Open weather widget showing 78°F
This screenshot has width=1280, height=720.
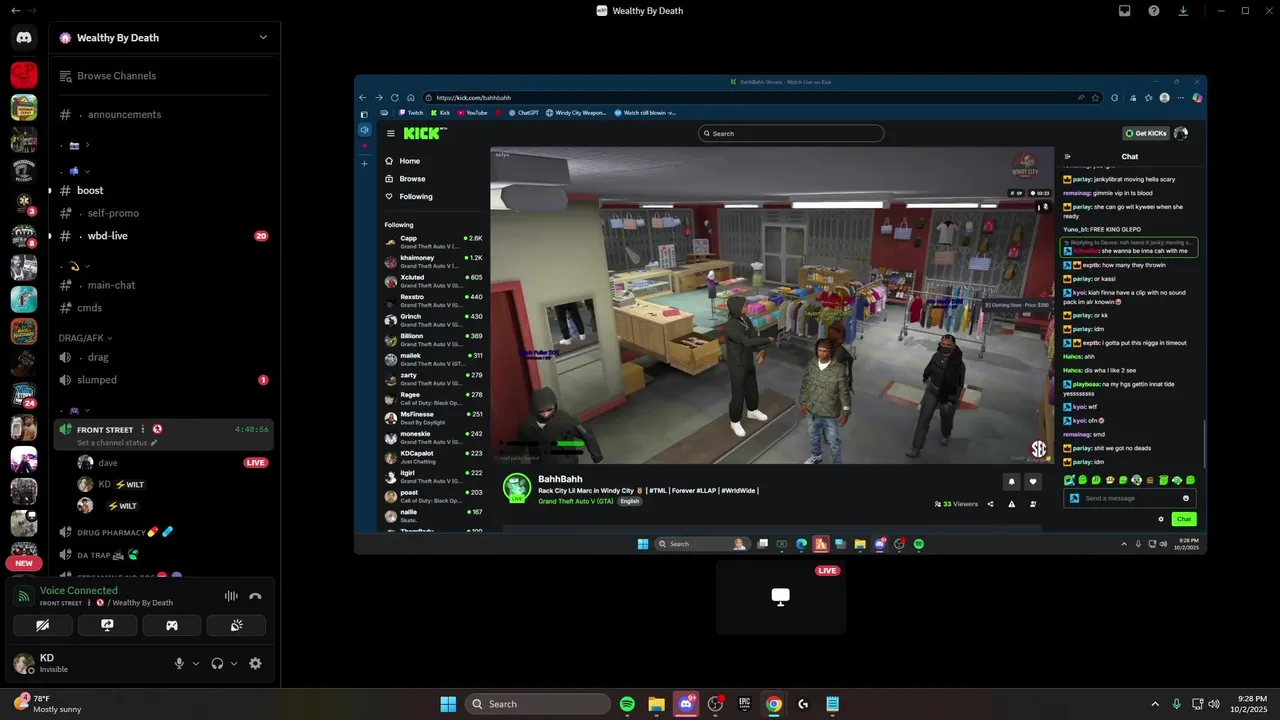point(48,704)
